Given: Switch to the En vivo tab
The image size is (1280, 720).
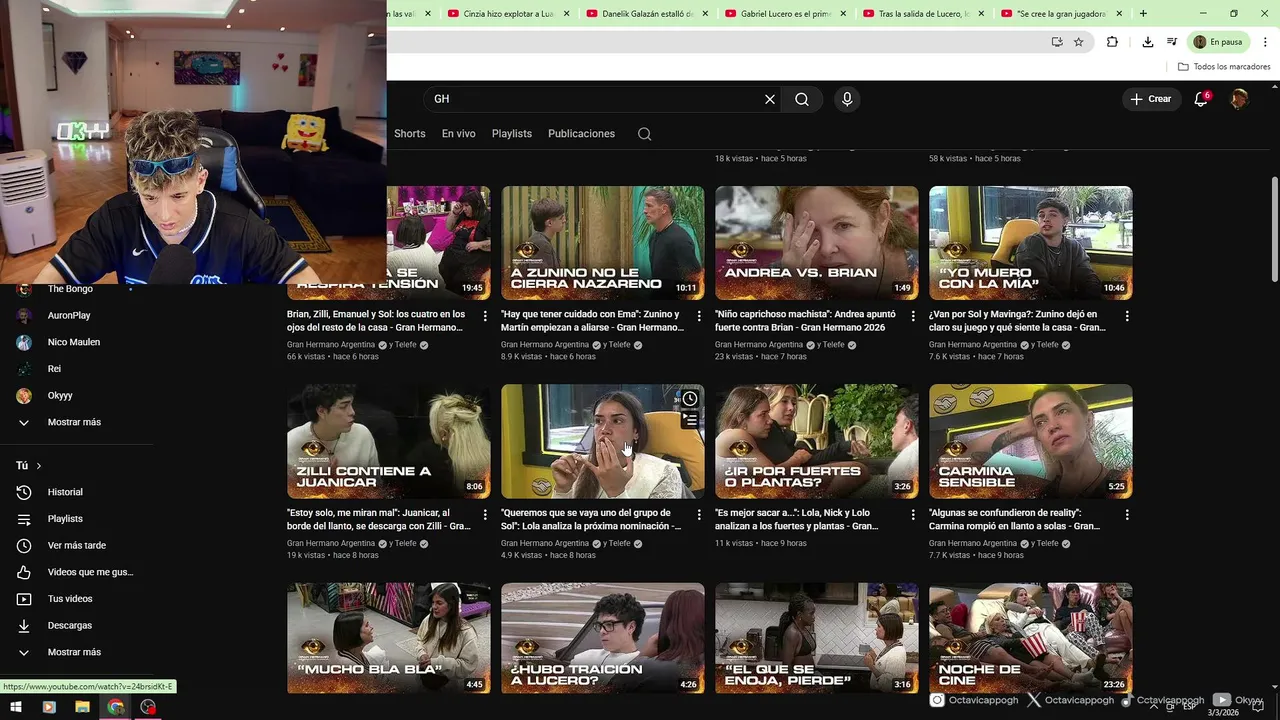Looking at the screenshot, I should pos(459,134).
